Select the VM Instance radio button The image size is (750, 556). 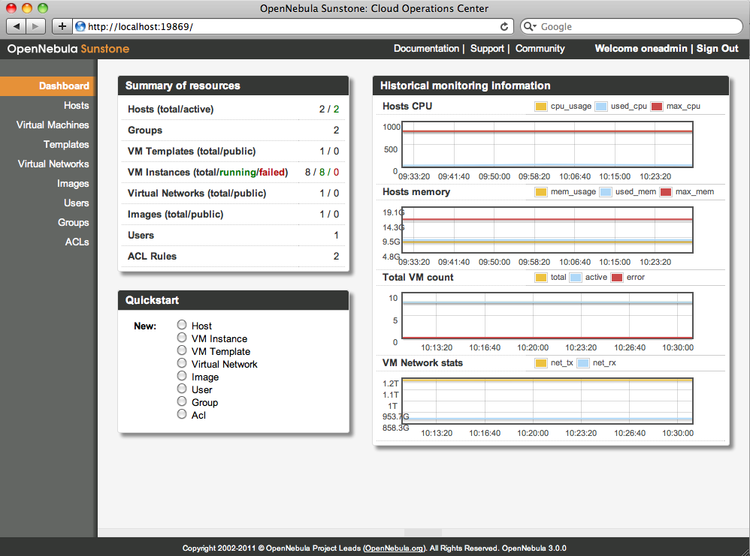[182, 337]
